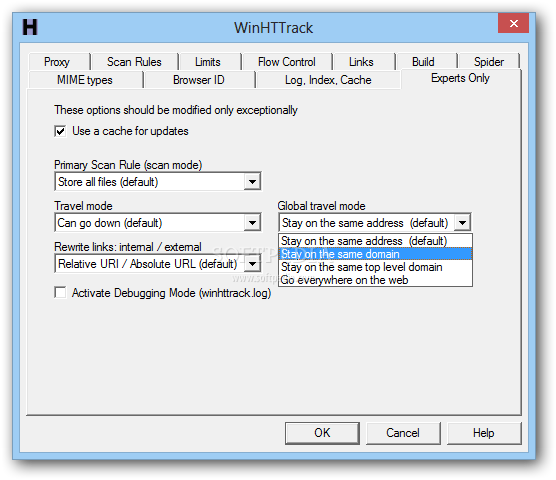Click the Cancel button
The height and width of the screenshot is (480, 556).
point(403,433)
